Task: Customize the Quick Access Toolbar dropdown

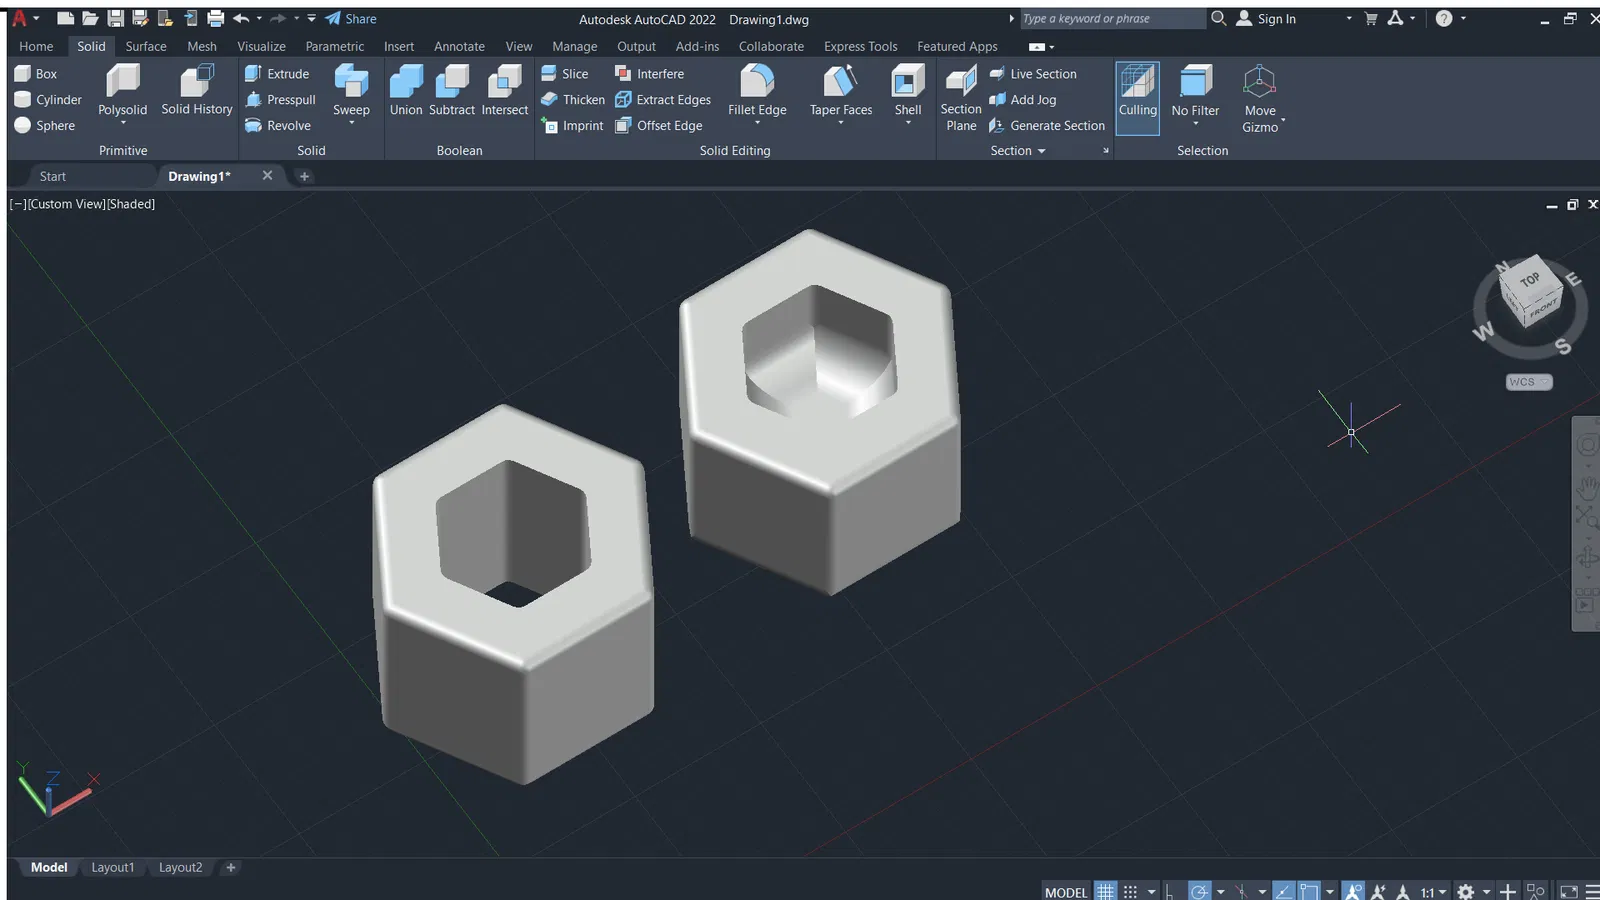Action: tap(312, 18)
